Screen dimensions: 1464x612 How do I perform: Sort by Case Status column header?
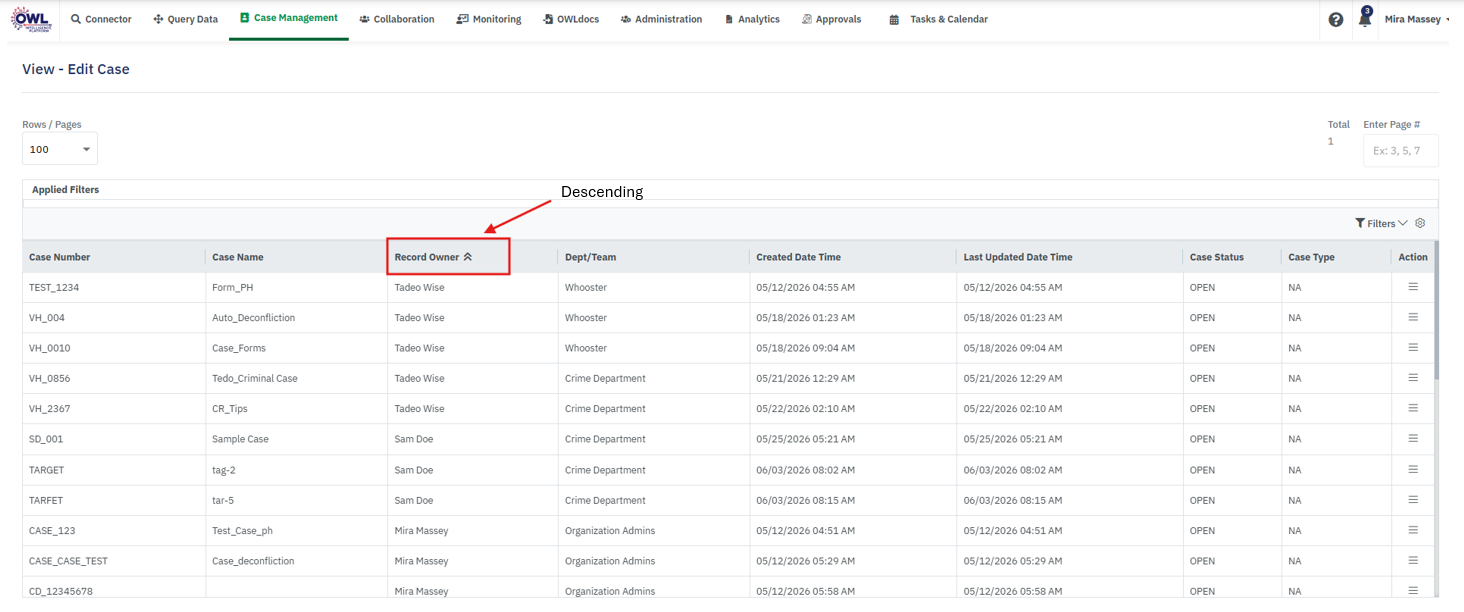tap(1217, 257)
